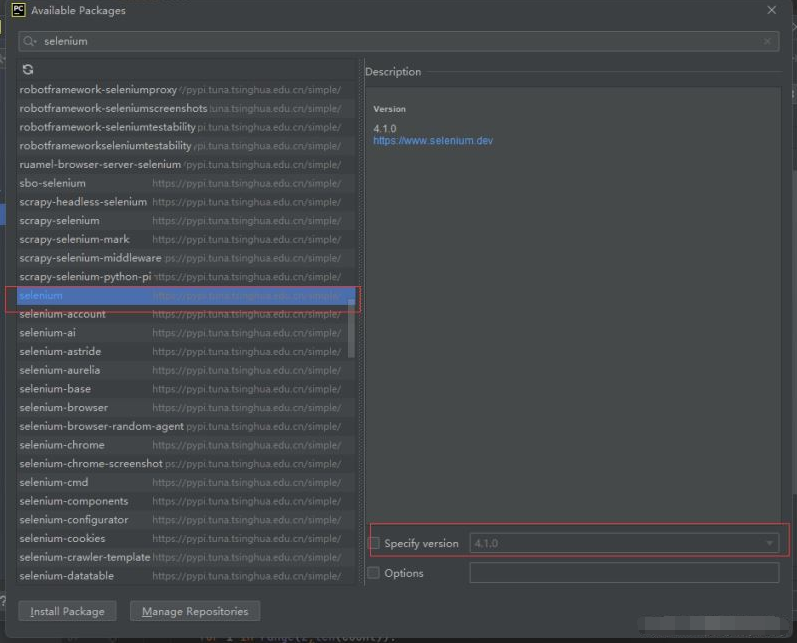
Task: Select selenium-base package
Action: point(186,389)
